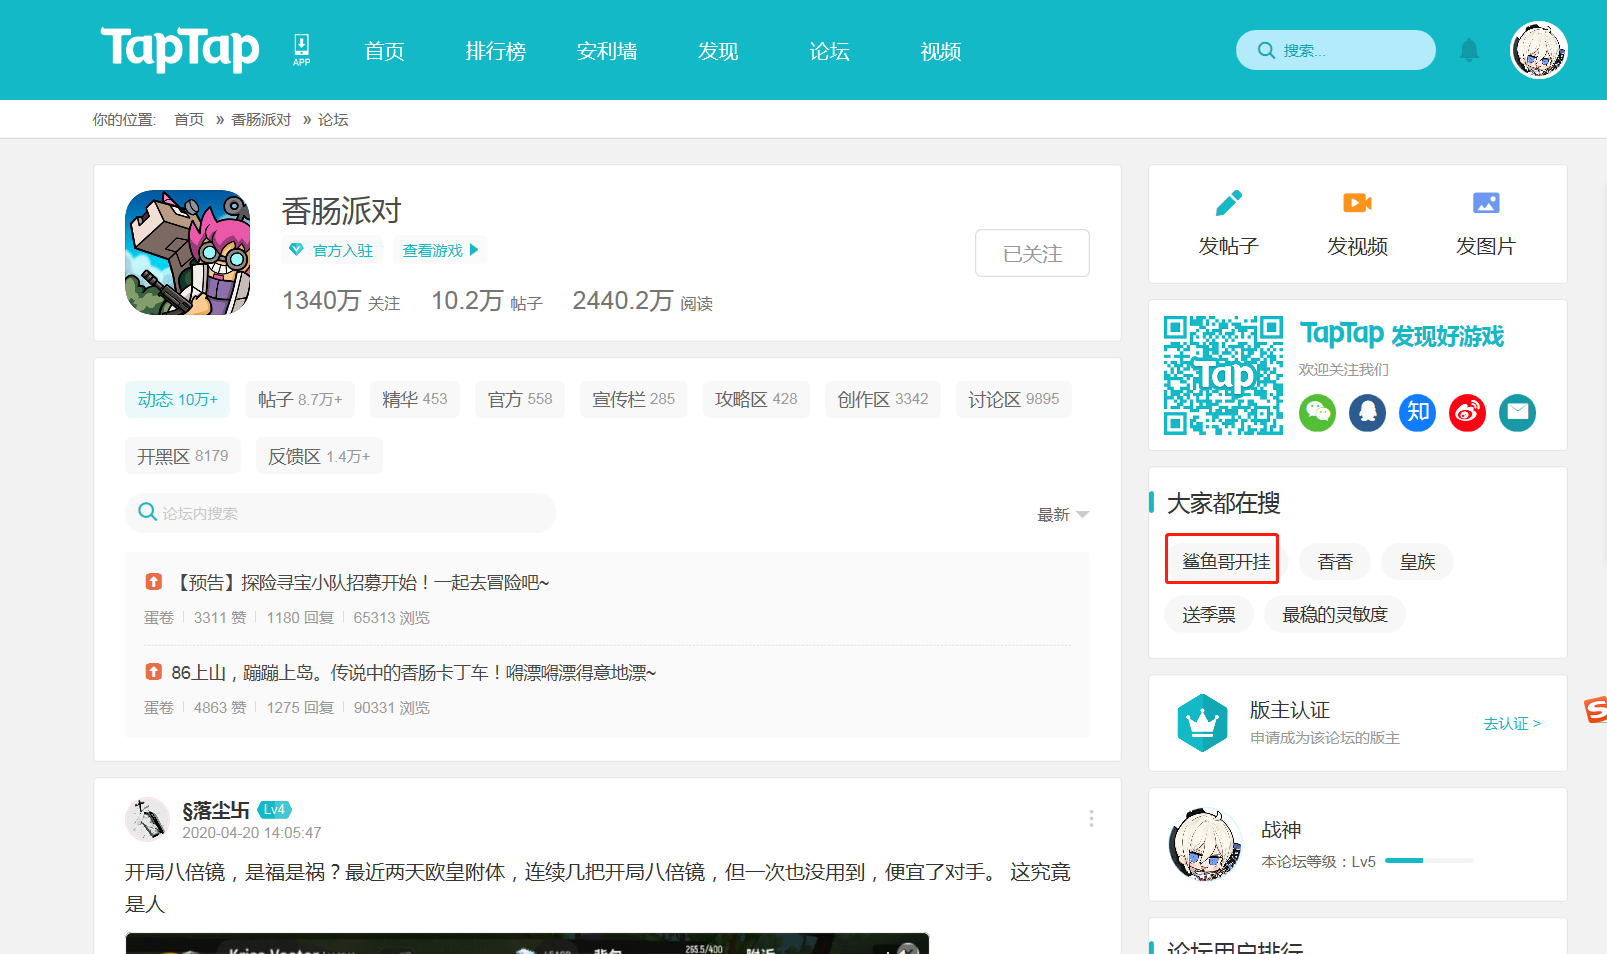Screen dimensions: 1607x954
Task: Open the post options three-dot menu
Action: [1091, 819]
